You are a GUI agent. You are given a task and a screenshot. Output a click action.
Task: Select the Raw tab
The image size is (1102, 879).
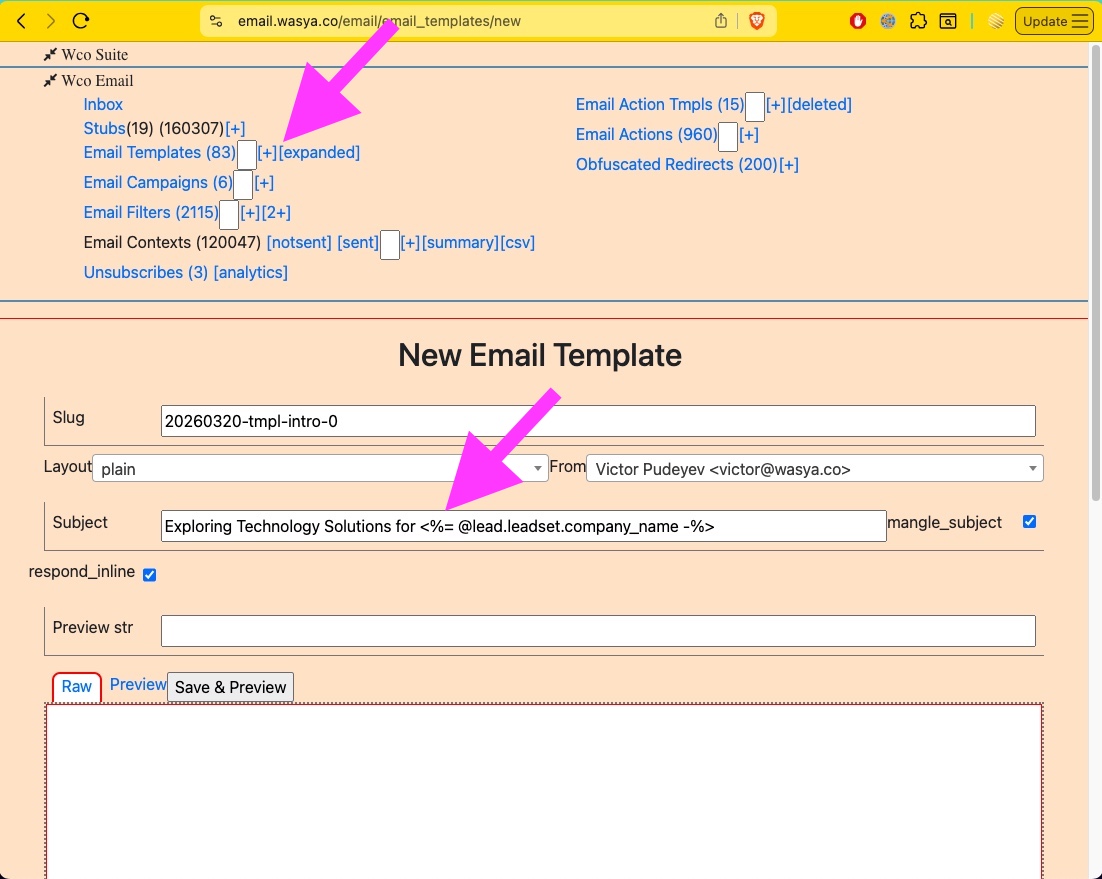tap(76, 687)
